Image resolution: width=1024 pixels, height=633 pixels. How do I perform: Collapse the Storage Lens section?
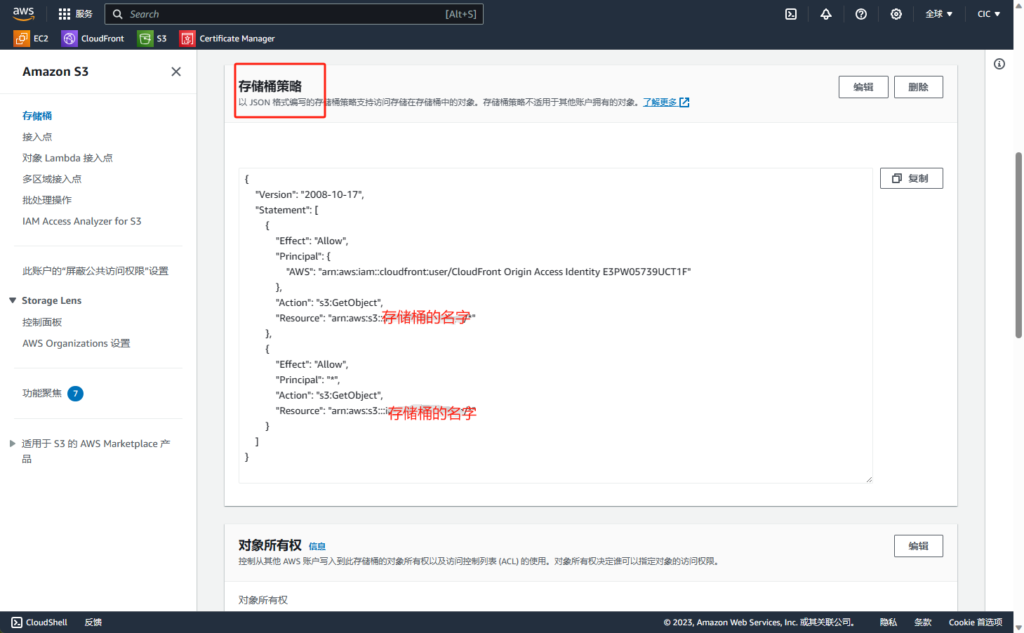click(12, 300)
